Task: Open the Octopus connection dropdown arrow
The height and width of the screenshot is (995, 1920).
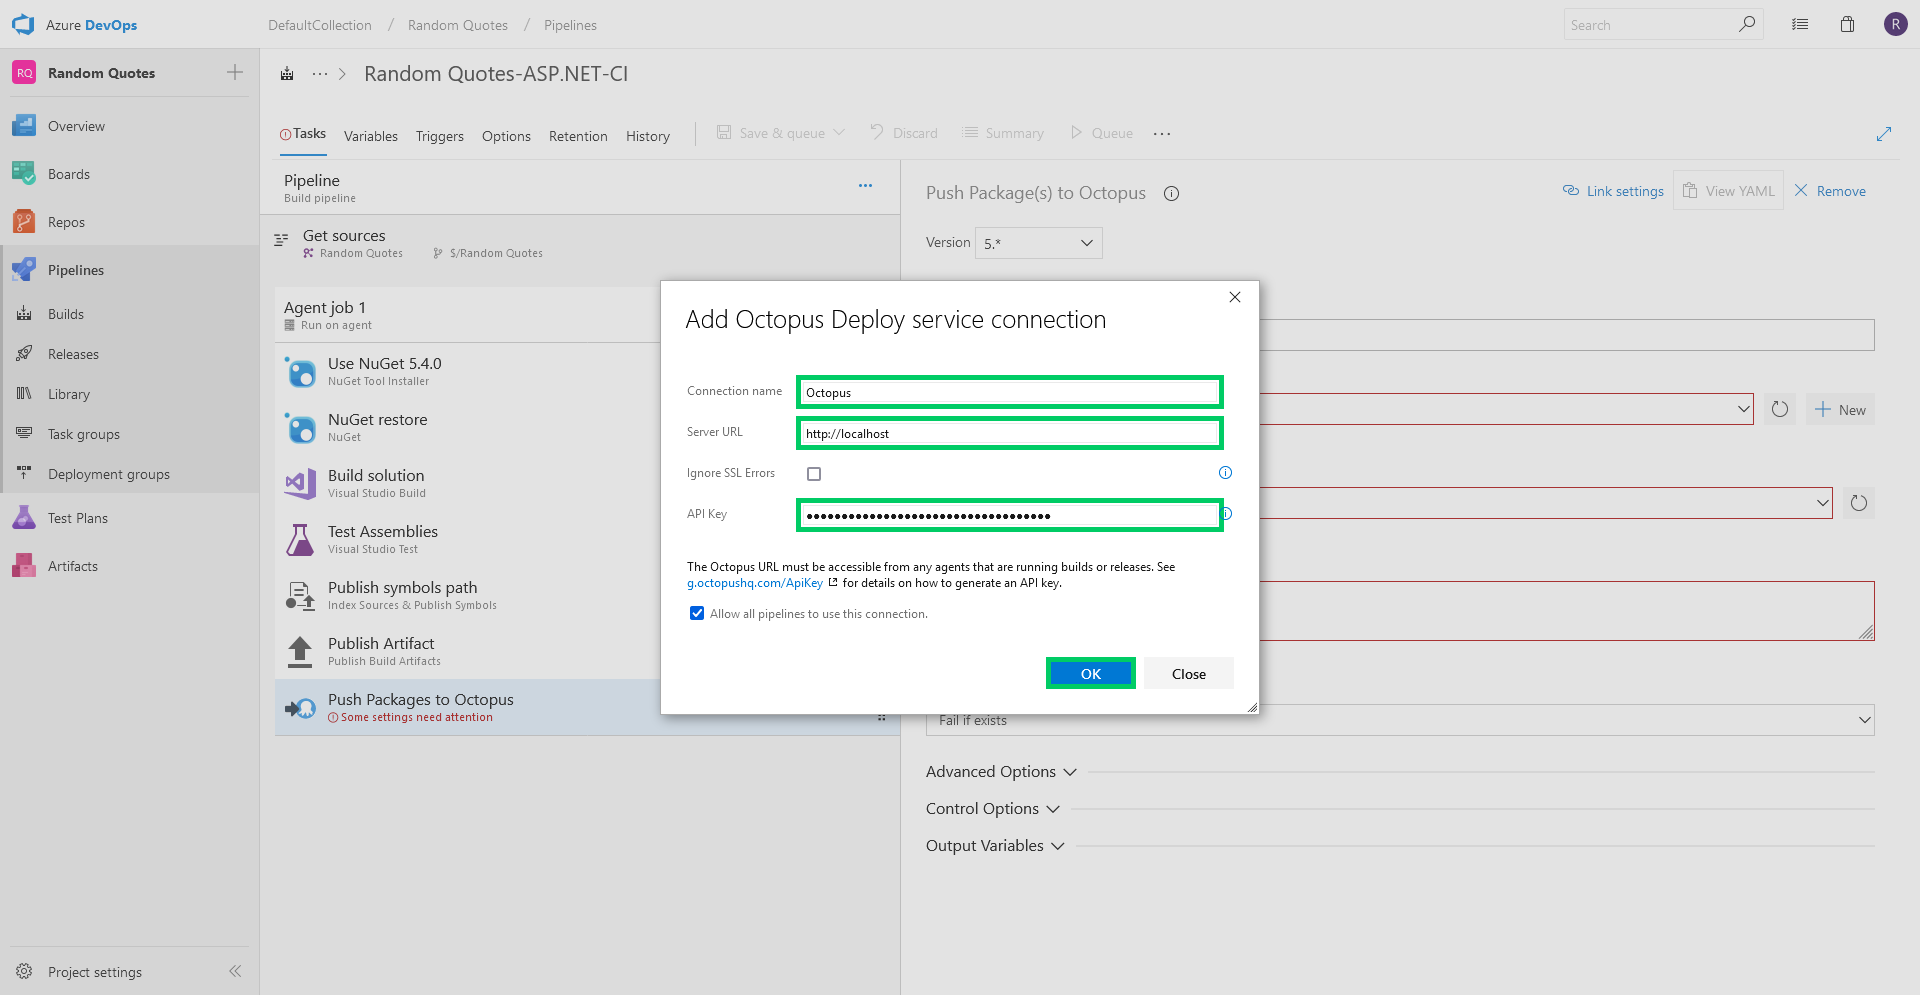Action: pyautogui.click(x=1743, y=409)
